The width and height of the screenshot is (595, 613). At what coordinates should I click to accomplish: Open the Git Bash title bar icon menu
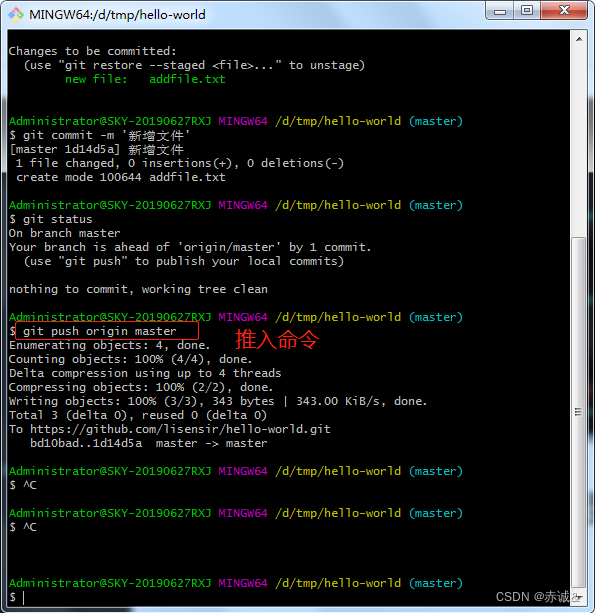[x=16, y=15]
